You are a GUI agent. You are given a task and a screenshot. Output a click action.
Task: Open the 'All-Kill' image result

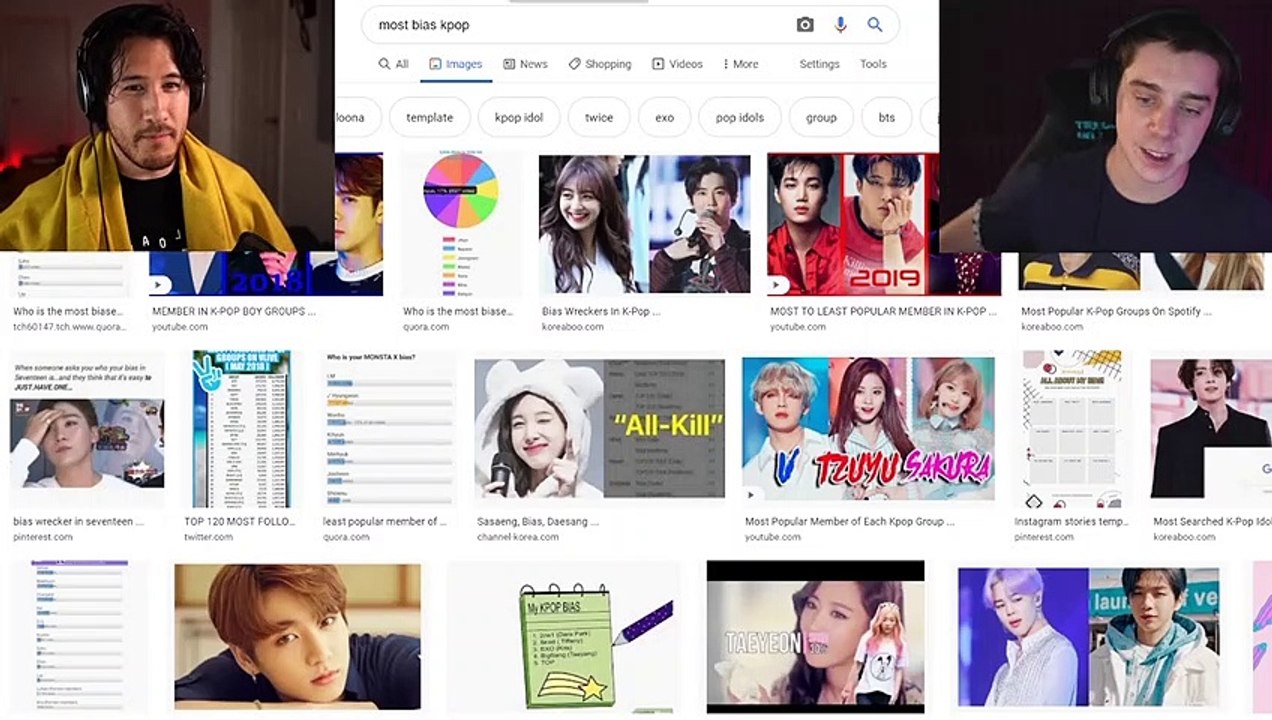coord(599,428)
